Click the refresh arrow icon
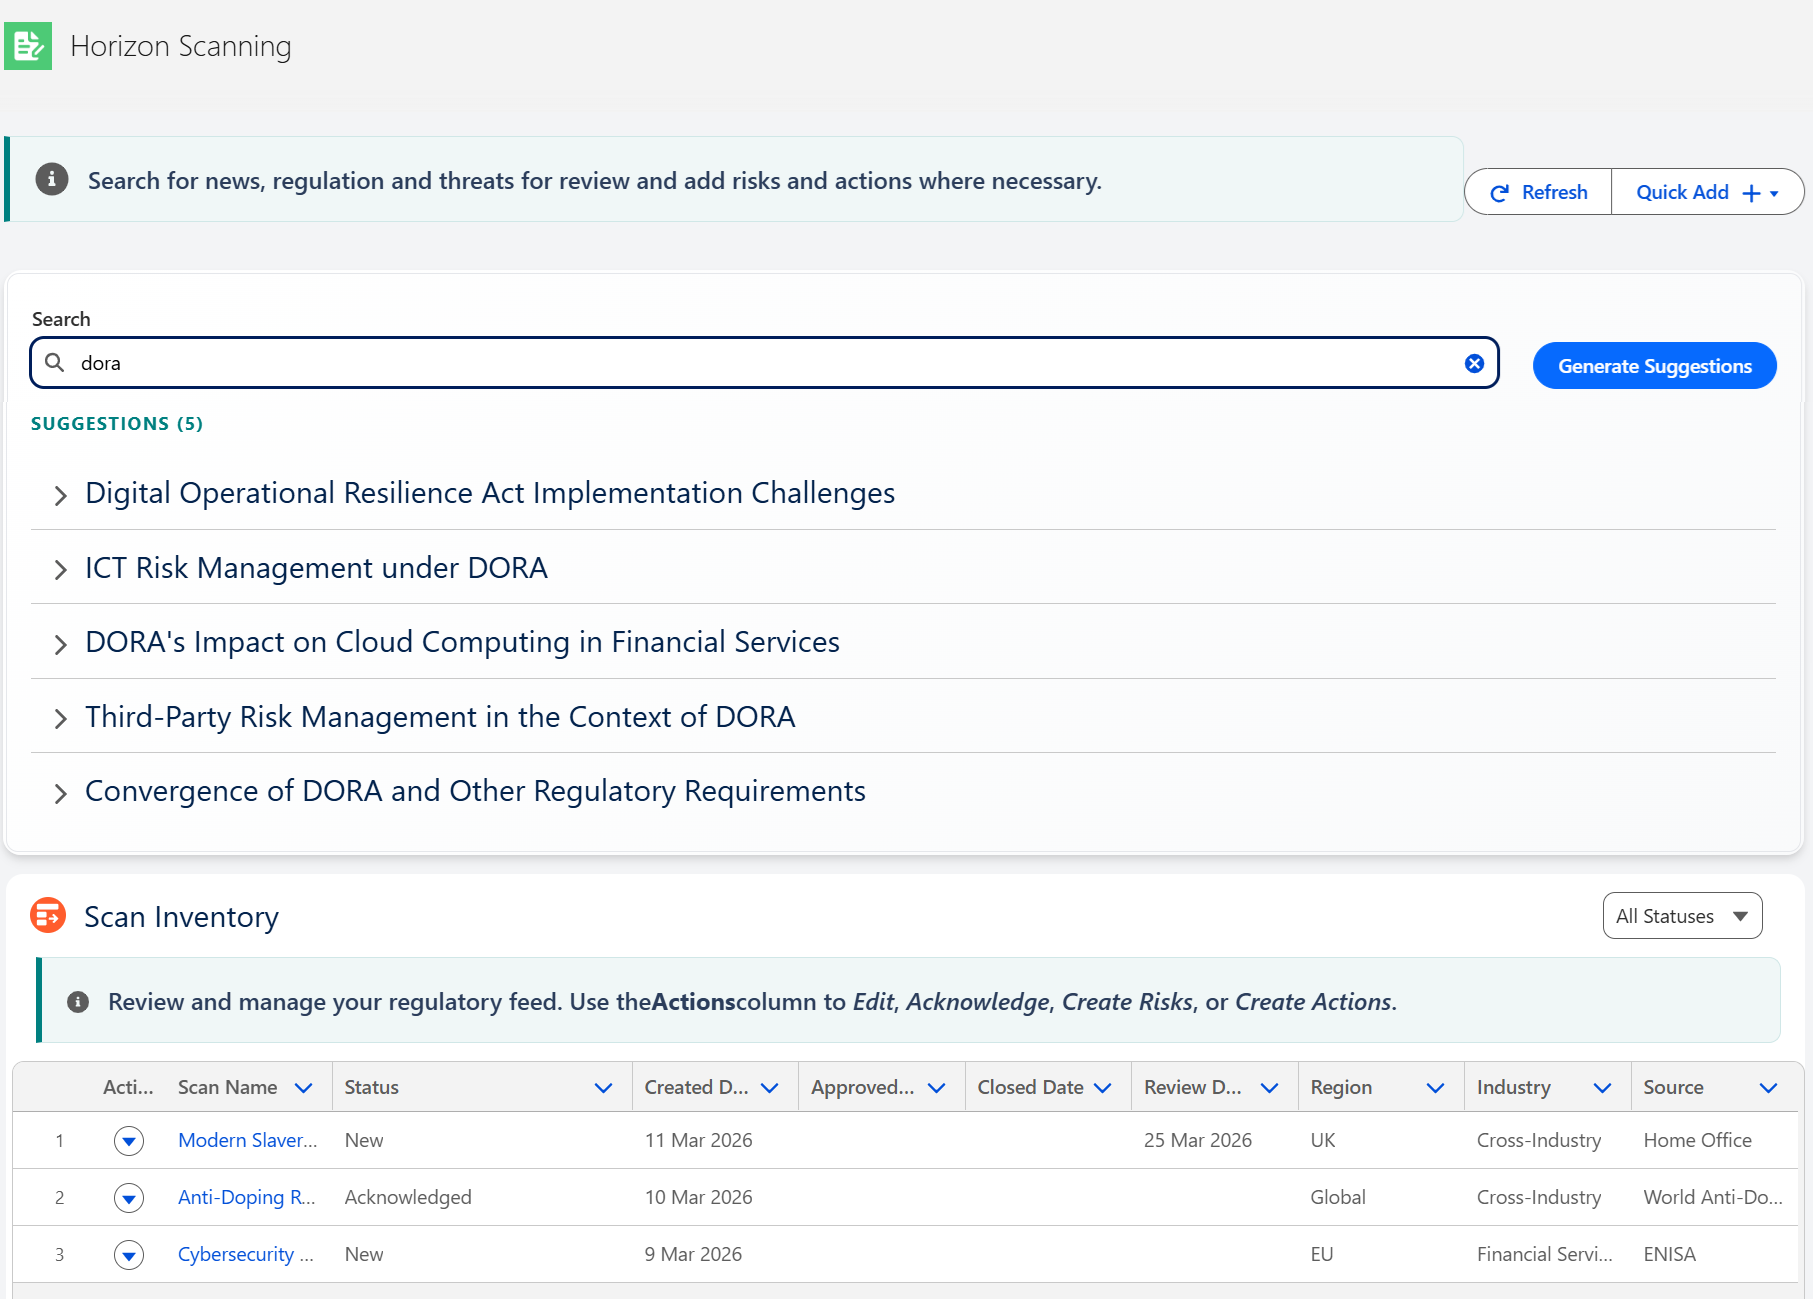Image resolution: width=1813 pixels, height=1299 pixels. pos(1501,192)
